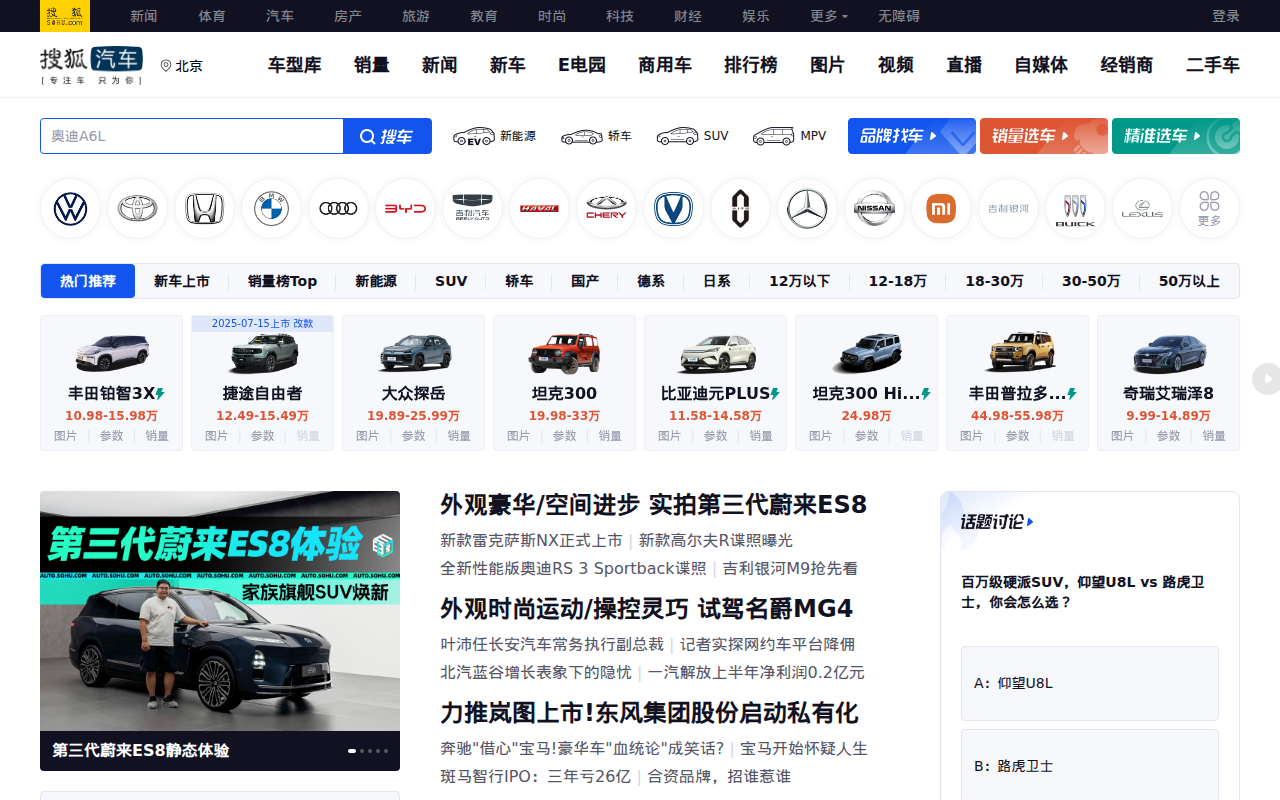The height and width of the screenshot is (800, 1280).
Task: Open the BYD brand logo
Action: (406, 209)
